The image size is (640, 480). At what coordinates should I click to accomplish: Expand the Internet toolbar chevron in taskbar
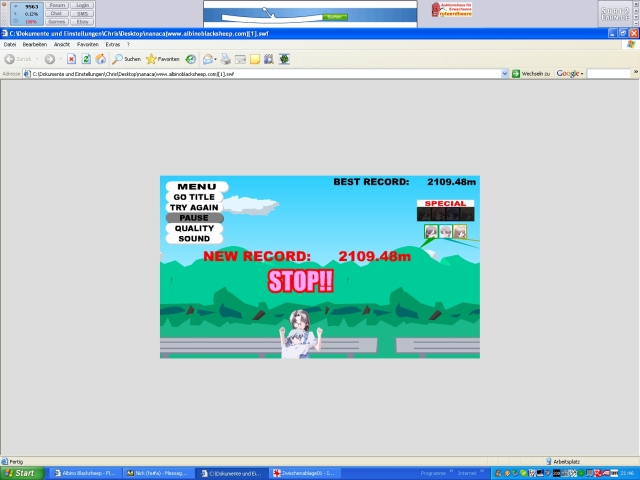coord(482,471)
